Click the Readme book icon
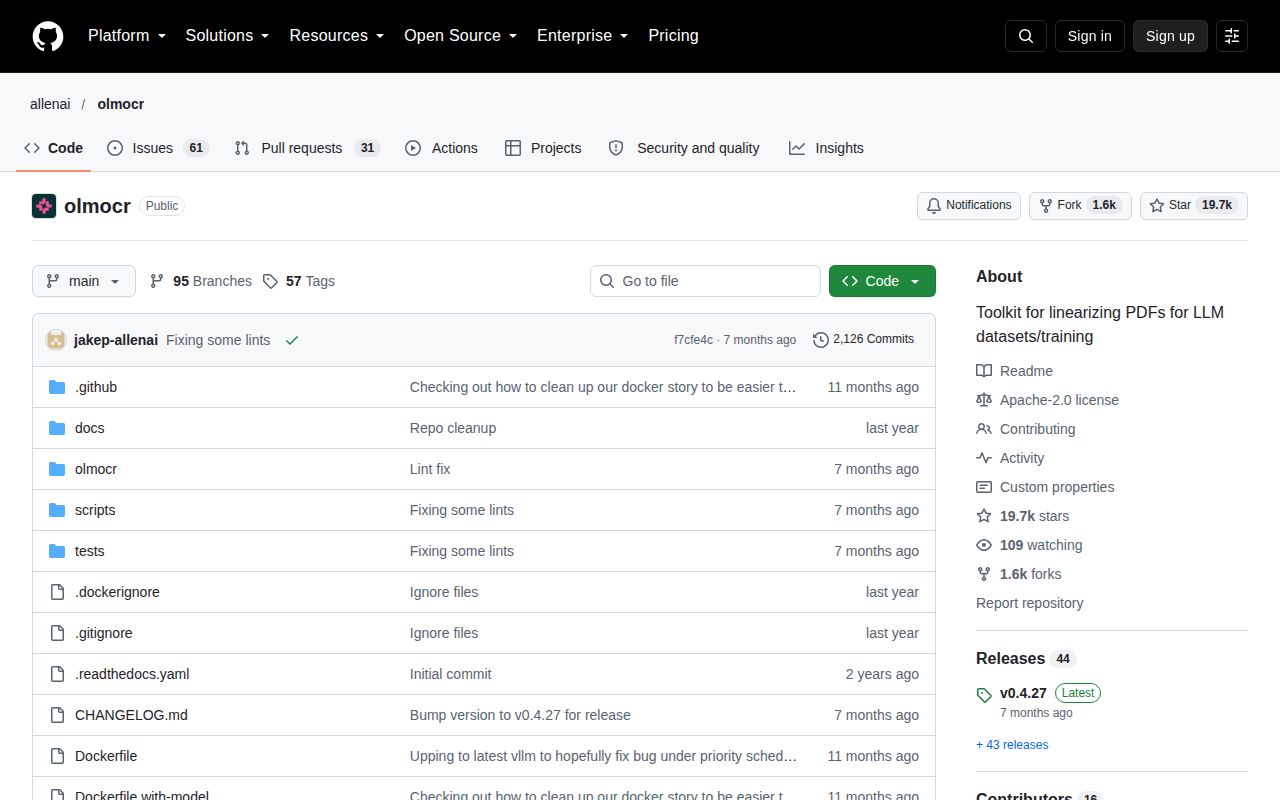This screenshot has height=800, width=1280. click(984, 371)
